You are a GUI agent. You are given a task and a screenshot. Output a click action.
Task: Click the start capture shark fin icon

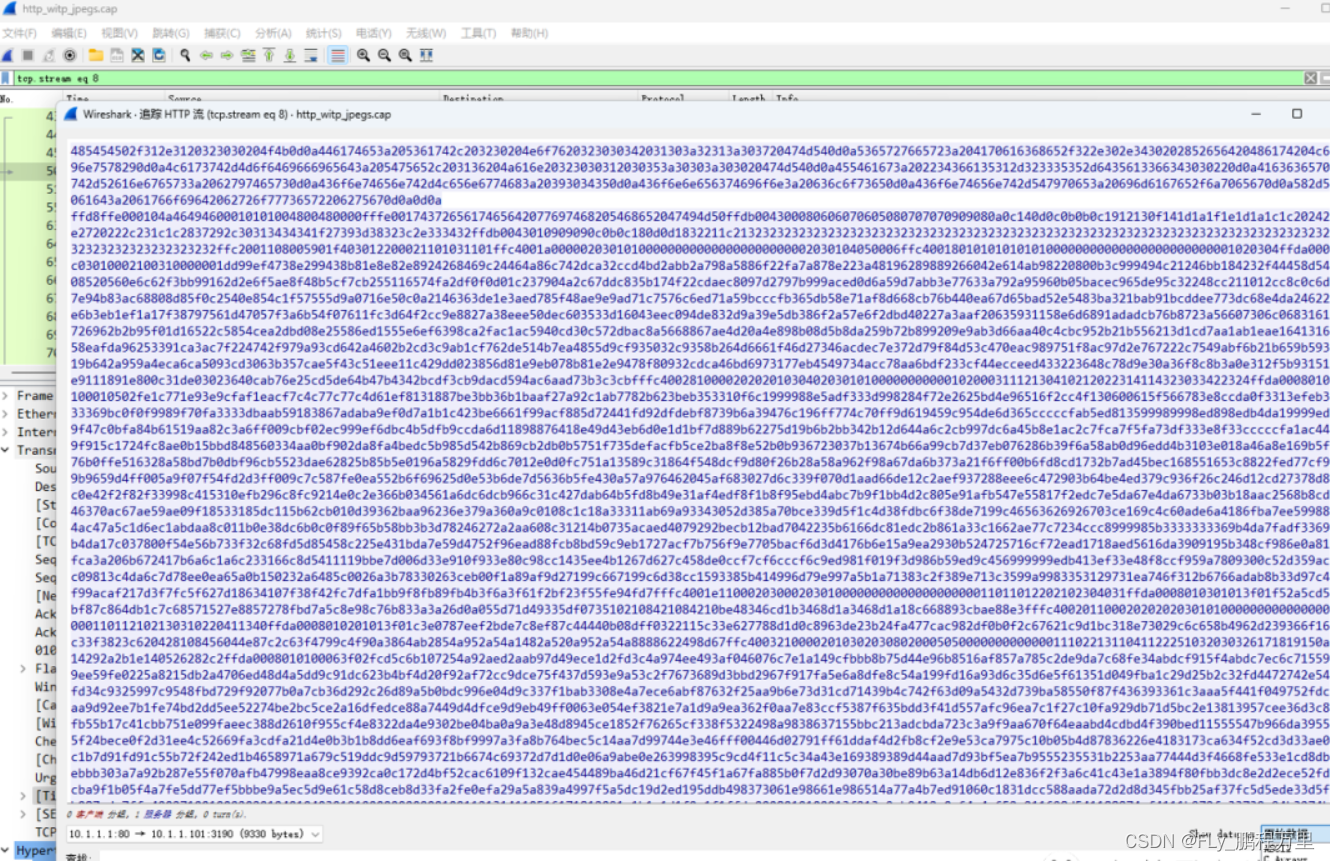coord(8,55)
